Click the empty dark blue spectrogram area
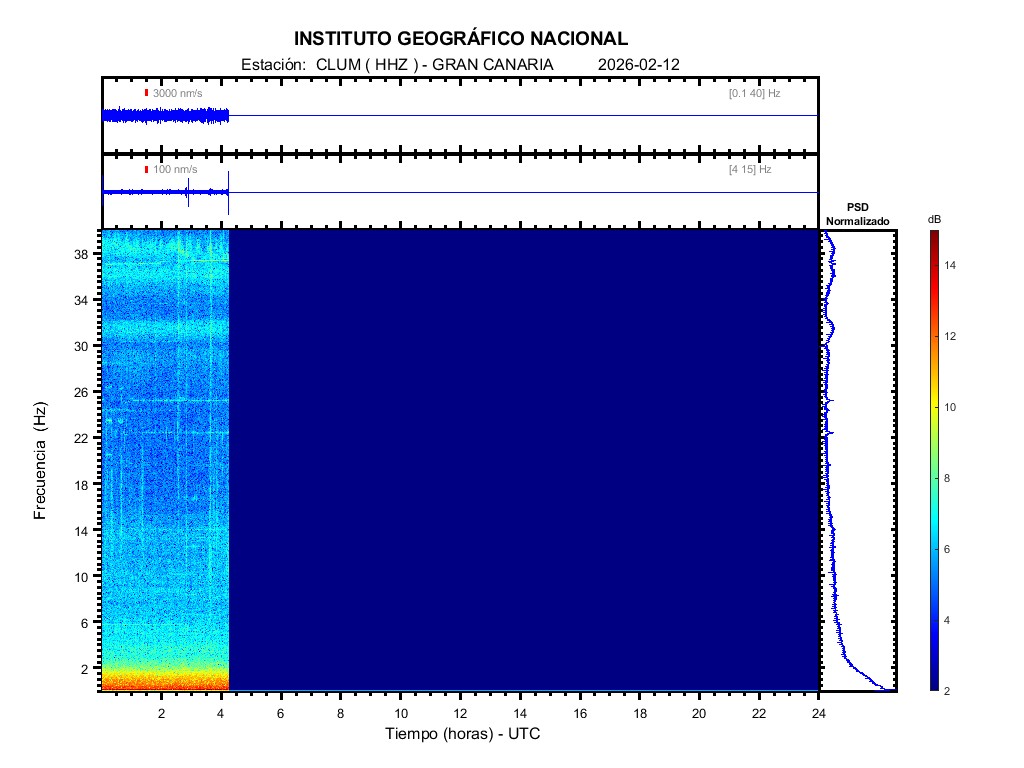 click(520, 460)
